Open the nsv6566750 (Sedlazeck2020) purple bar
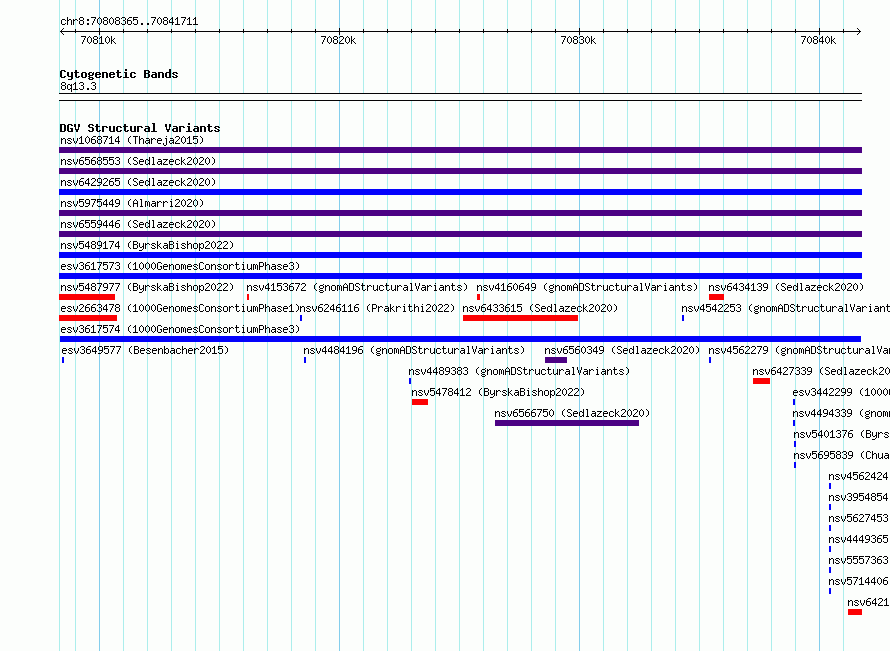The height and width of the screenshot is (651, 890). (566, 423)
